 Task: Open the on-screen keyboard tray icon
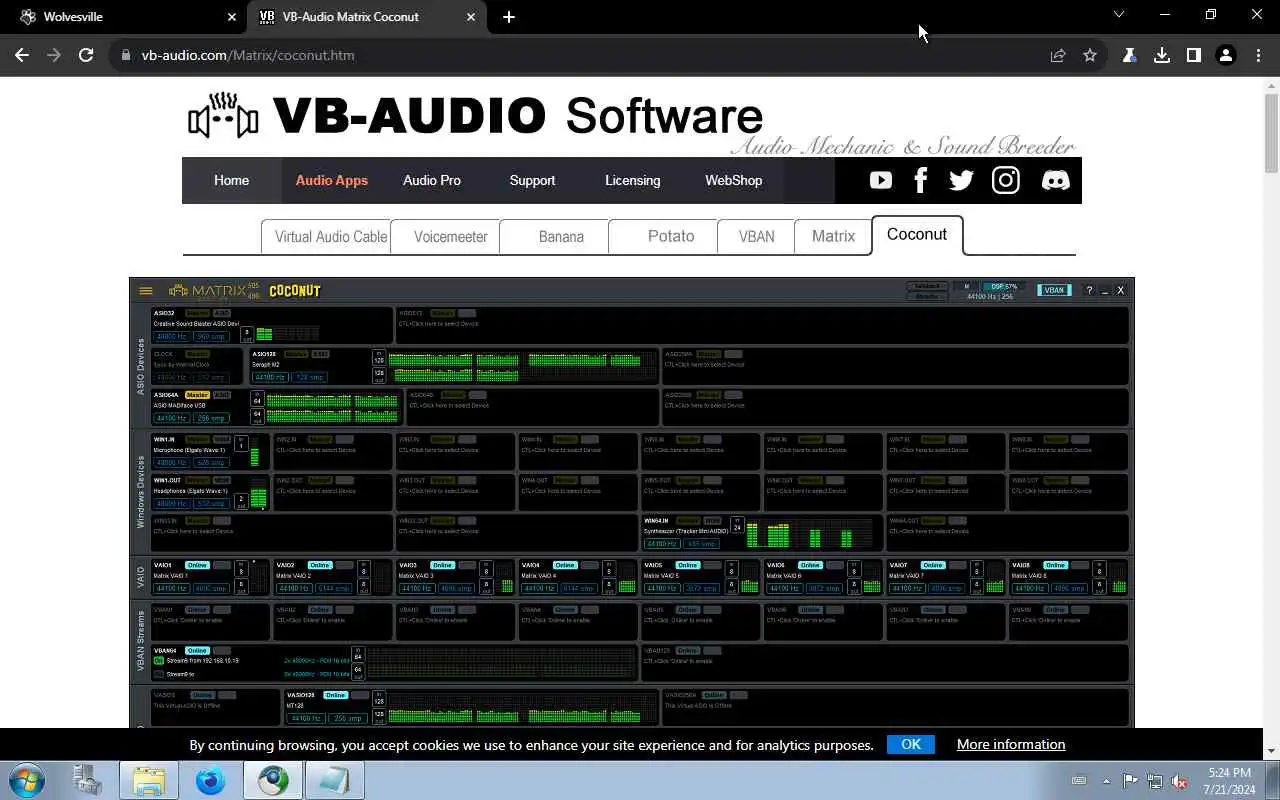pos(1079,781)
